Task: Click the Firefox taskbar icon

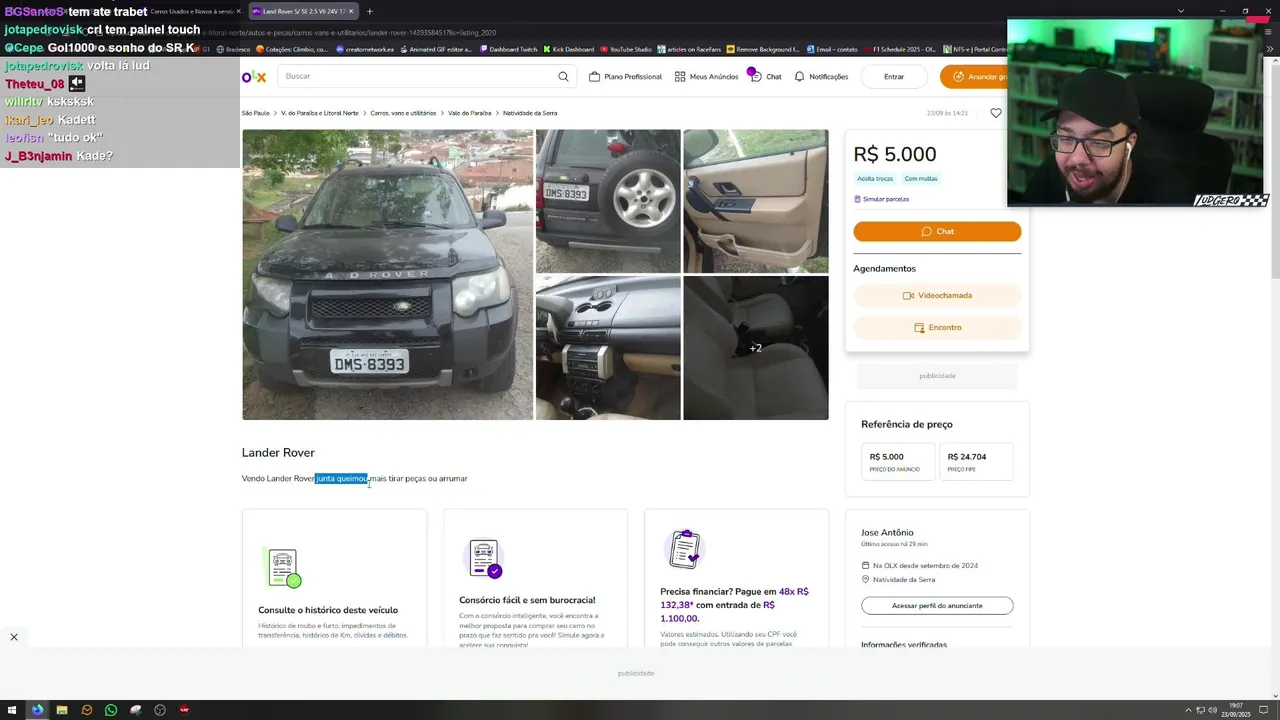Action: click(x=37, y=710)
